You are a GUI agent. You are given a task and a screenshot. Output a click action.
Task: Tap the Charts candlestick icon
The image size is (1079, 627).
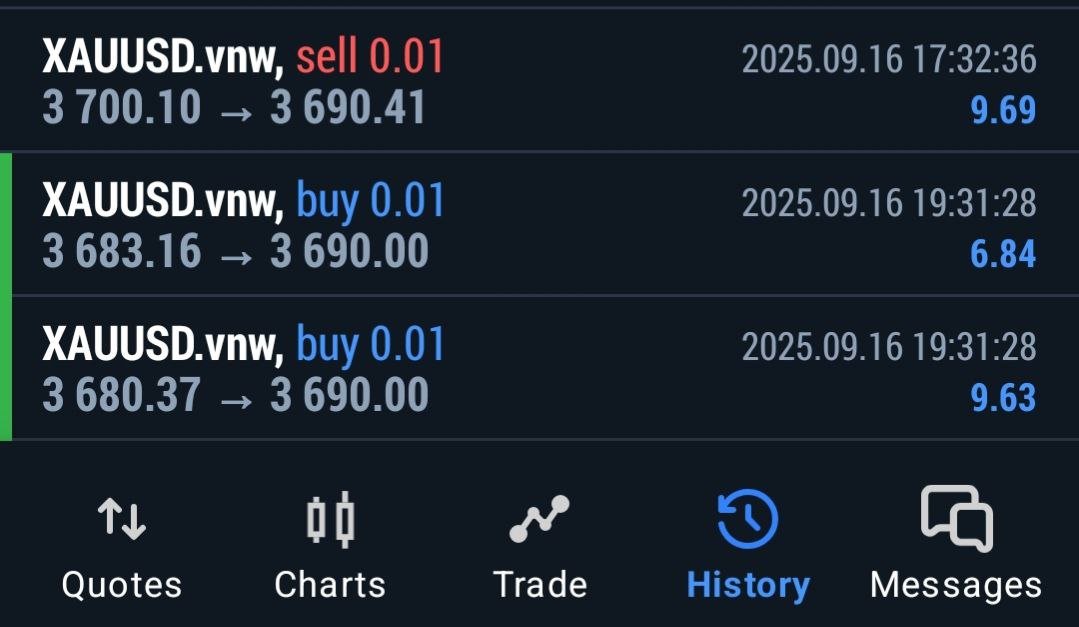point(330,519)
